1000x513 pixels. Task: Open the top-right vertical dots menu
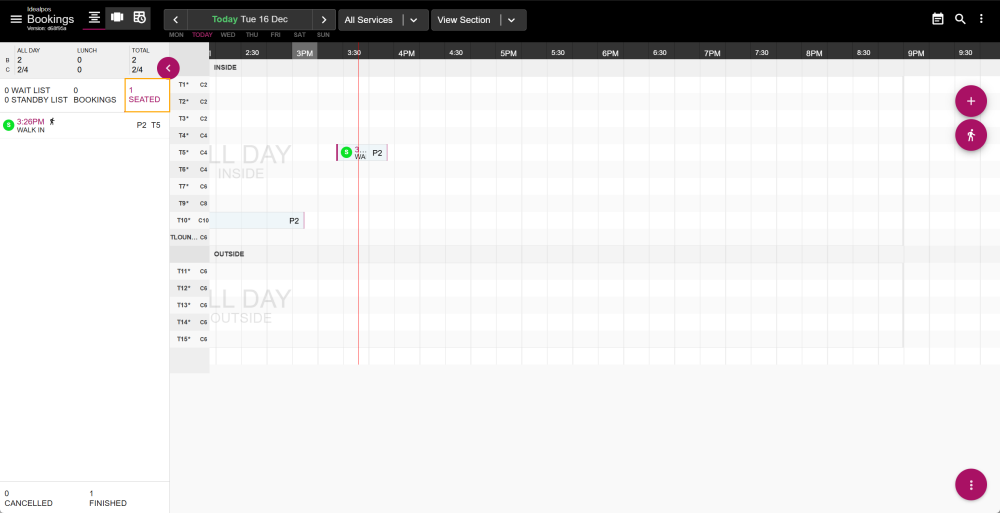click(982, 19)
